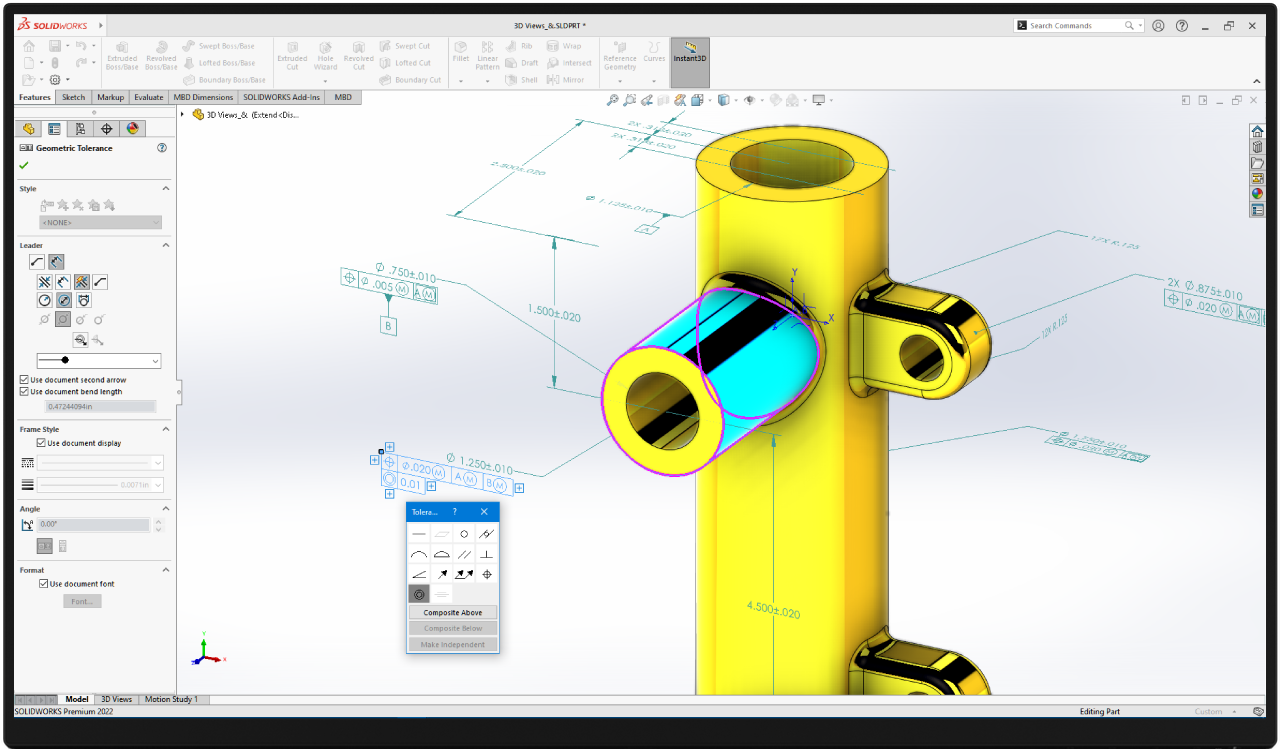Expand the 3D Views_& tree node

[183, 114]
